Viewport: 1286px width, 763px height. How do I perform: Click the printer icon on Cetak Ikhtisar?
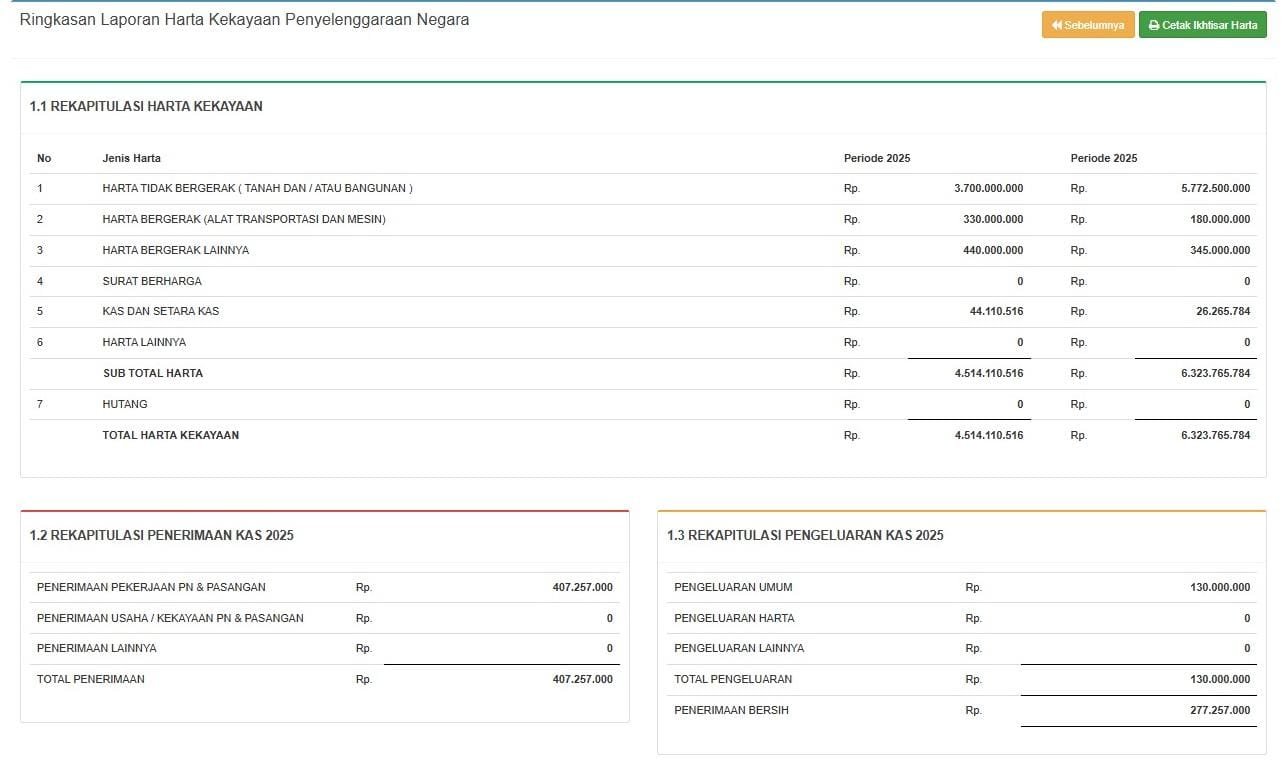point(1153,25)
